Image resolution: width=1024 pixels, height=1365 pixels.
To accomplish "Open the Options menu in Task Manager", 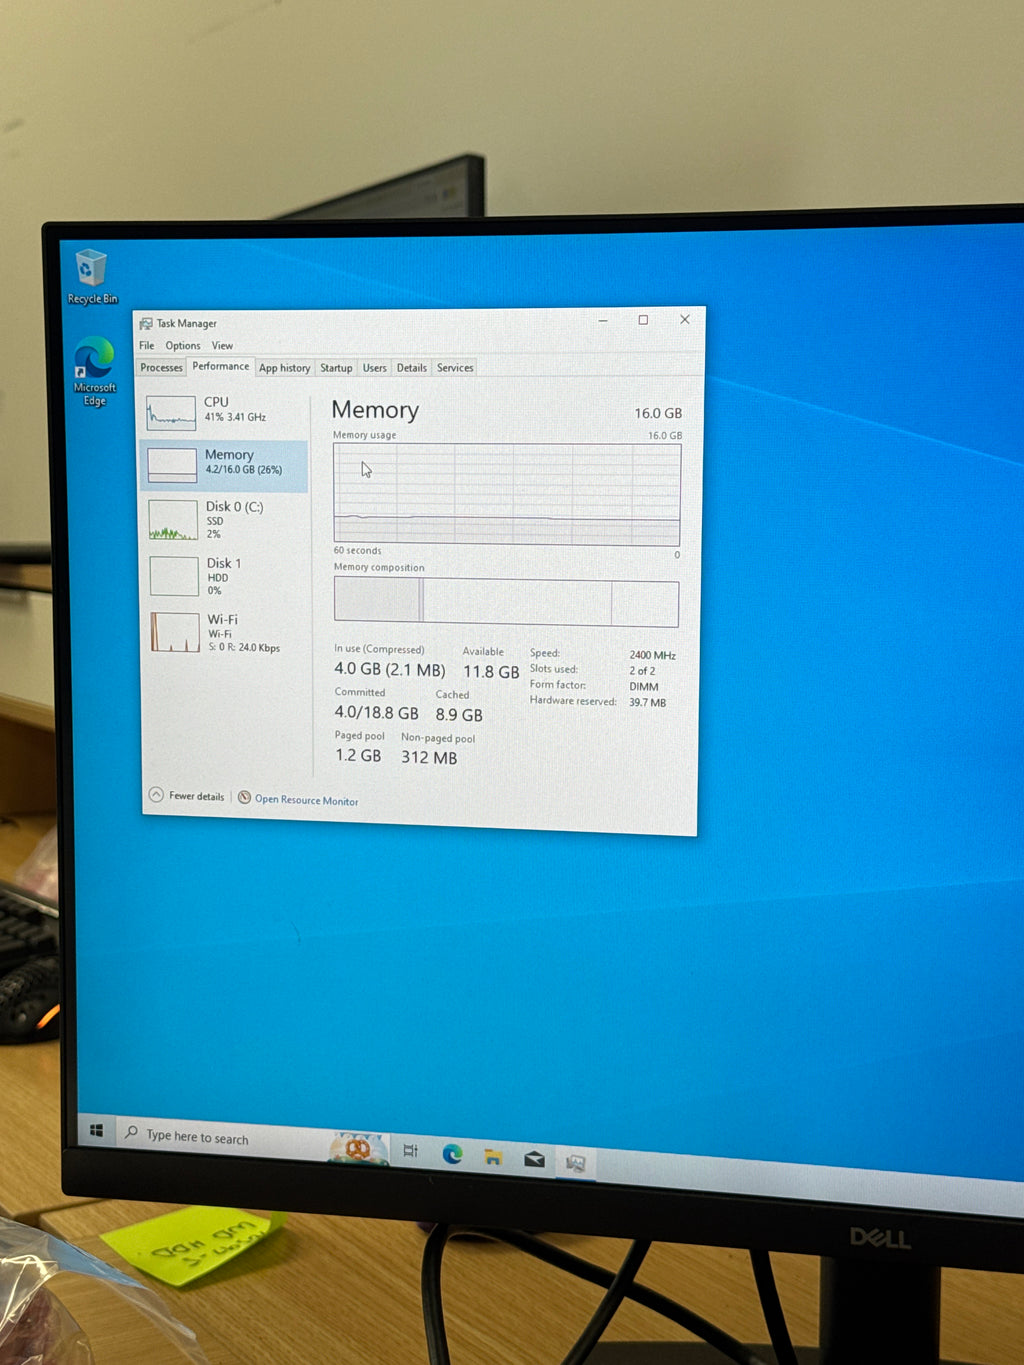I will [183, 345].
